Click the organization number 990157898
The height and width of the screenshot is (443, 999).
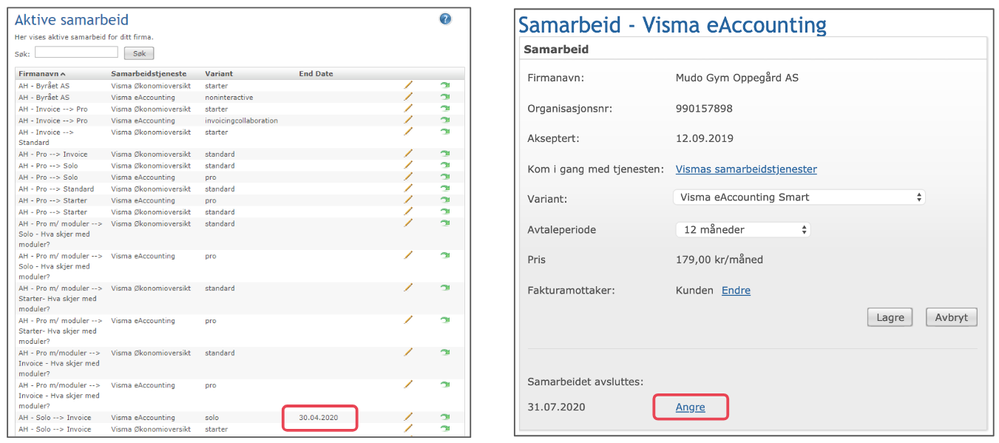tap(703, 108)
